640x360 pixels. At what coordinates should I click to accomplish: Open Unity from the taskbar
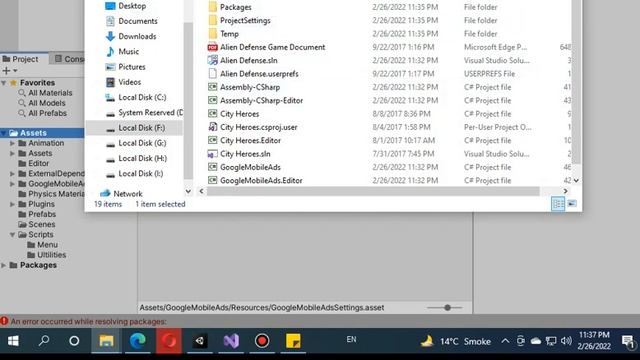pos(200,341)
